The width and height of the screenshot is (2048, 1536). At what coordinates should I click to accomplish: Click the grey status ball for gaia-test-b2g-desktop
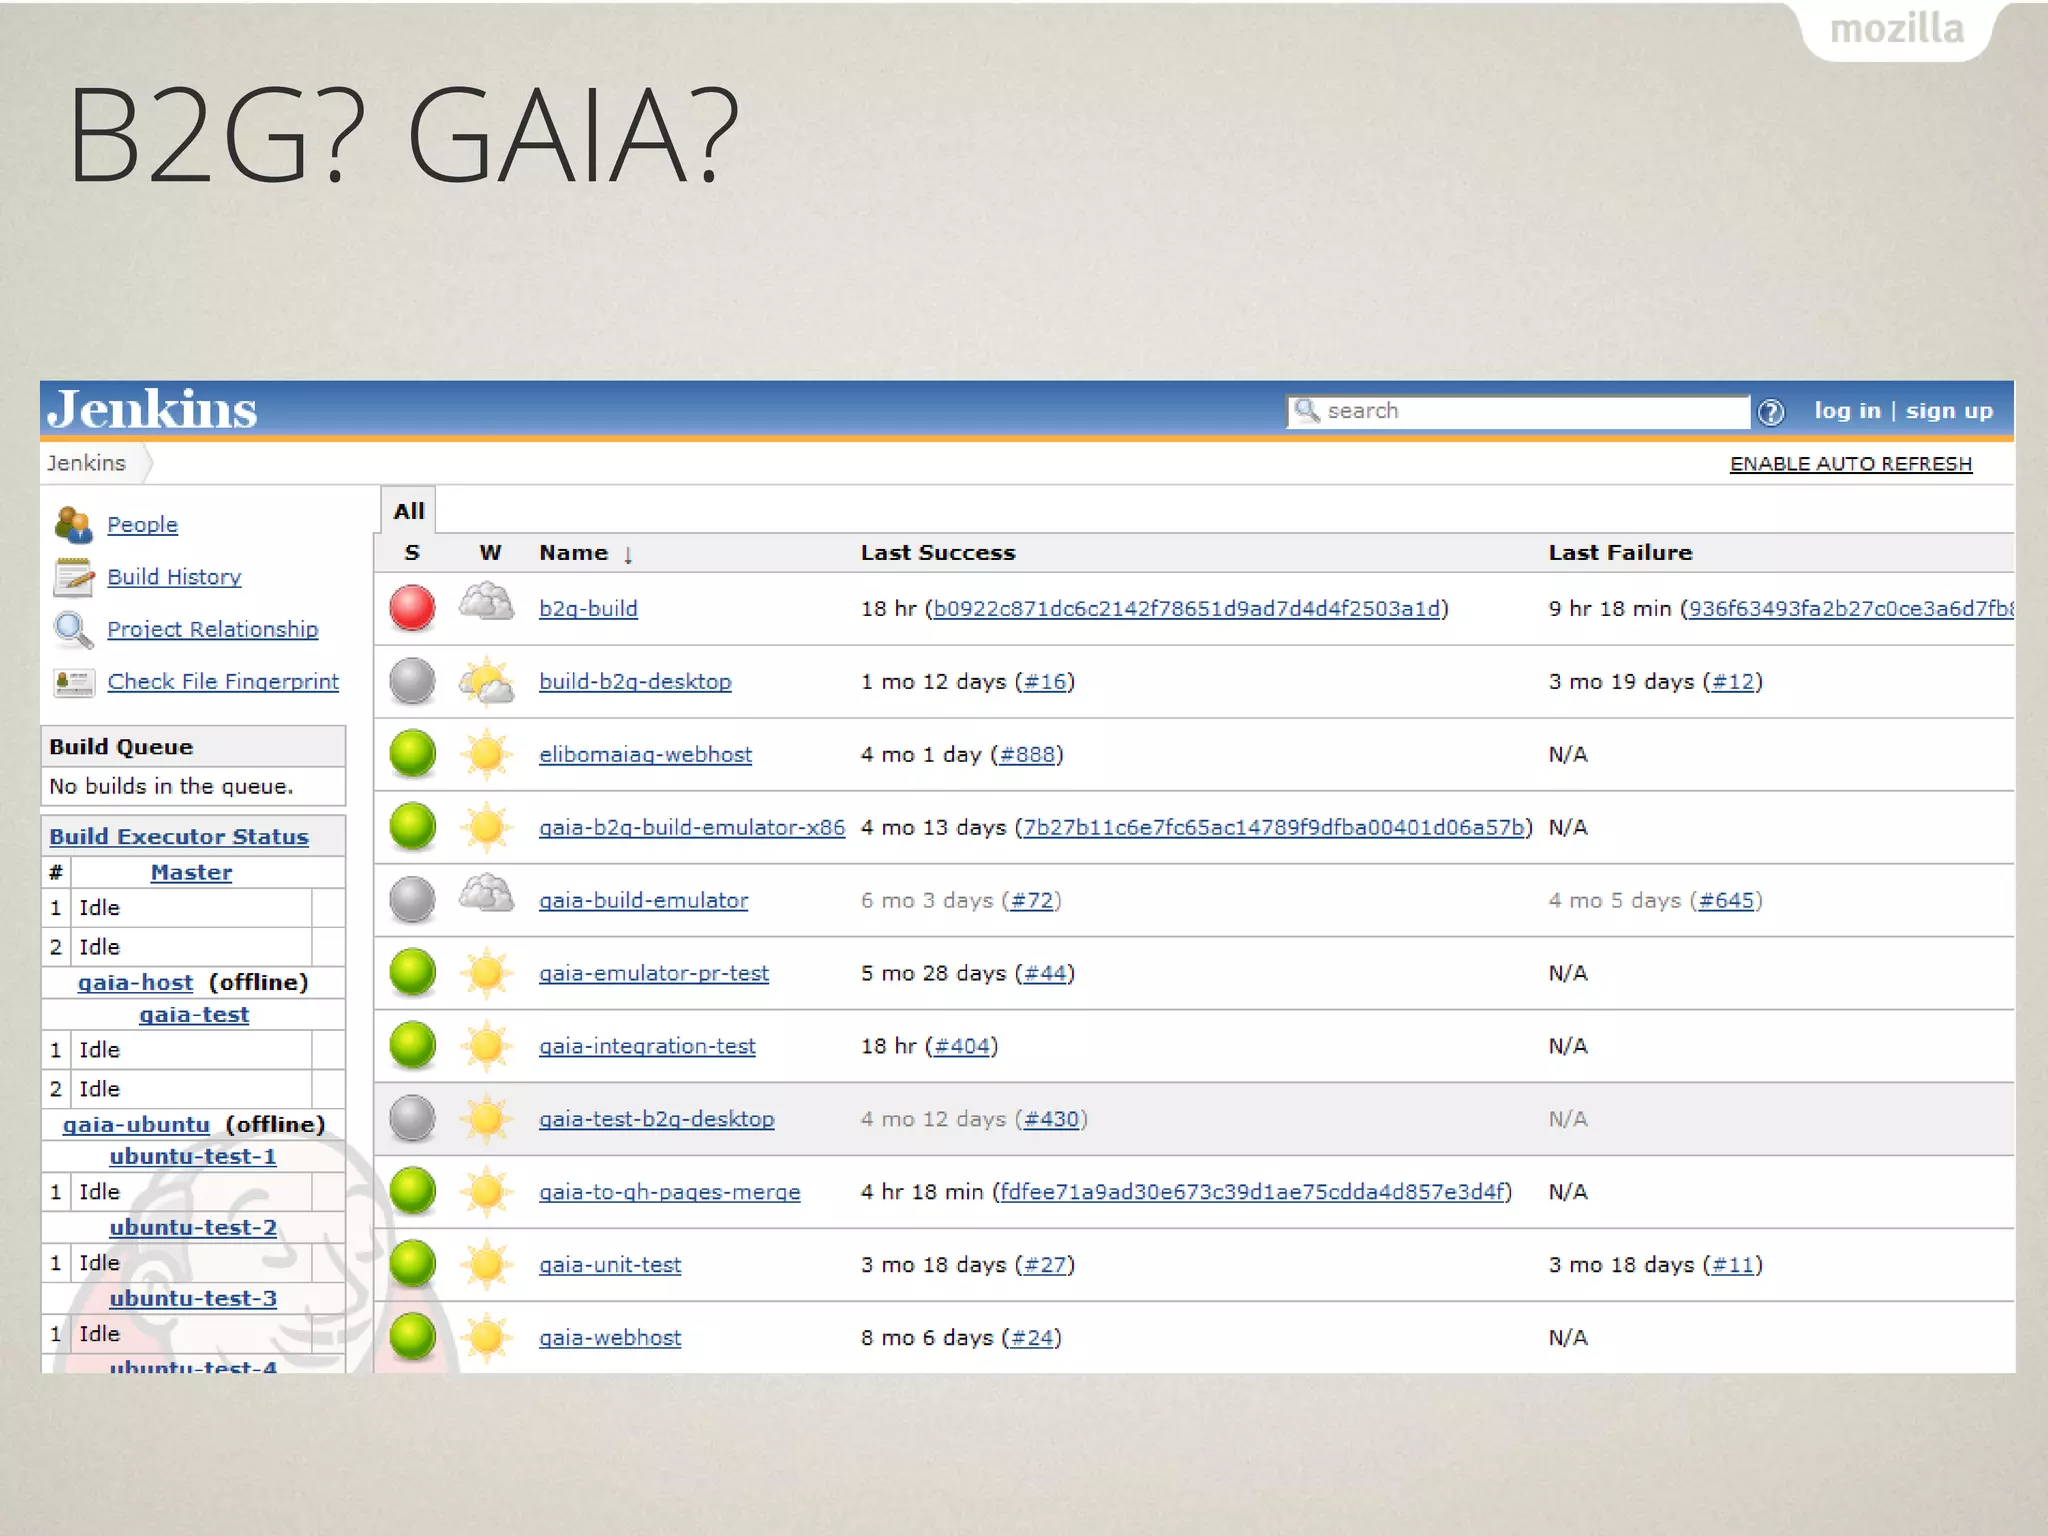412,1119
